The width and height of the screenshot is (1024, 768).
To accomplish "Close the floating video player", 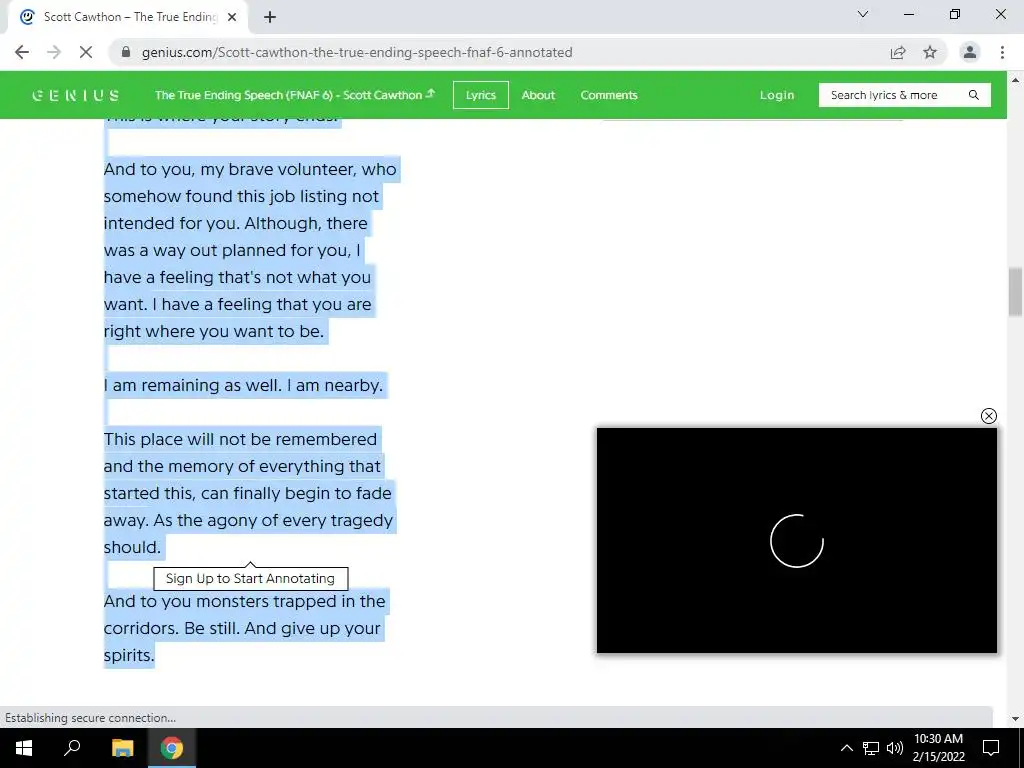I will click(989, 416).
